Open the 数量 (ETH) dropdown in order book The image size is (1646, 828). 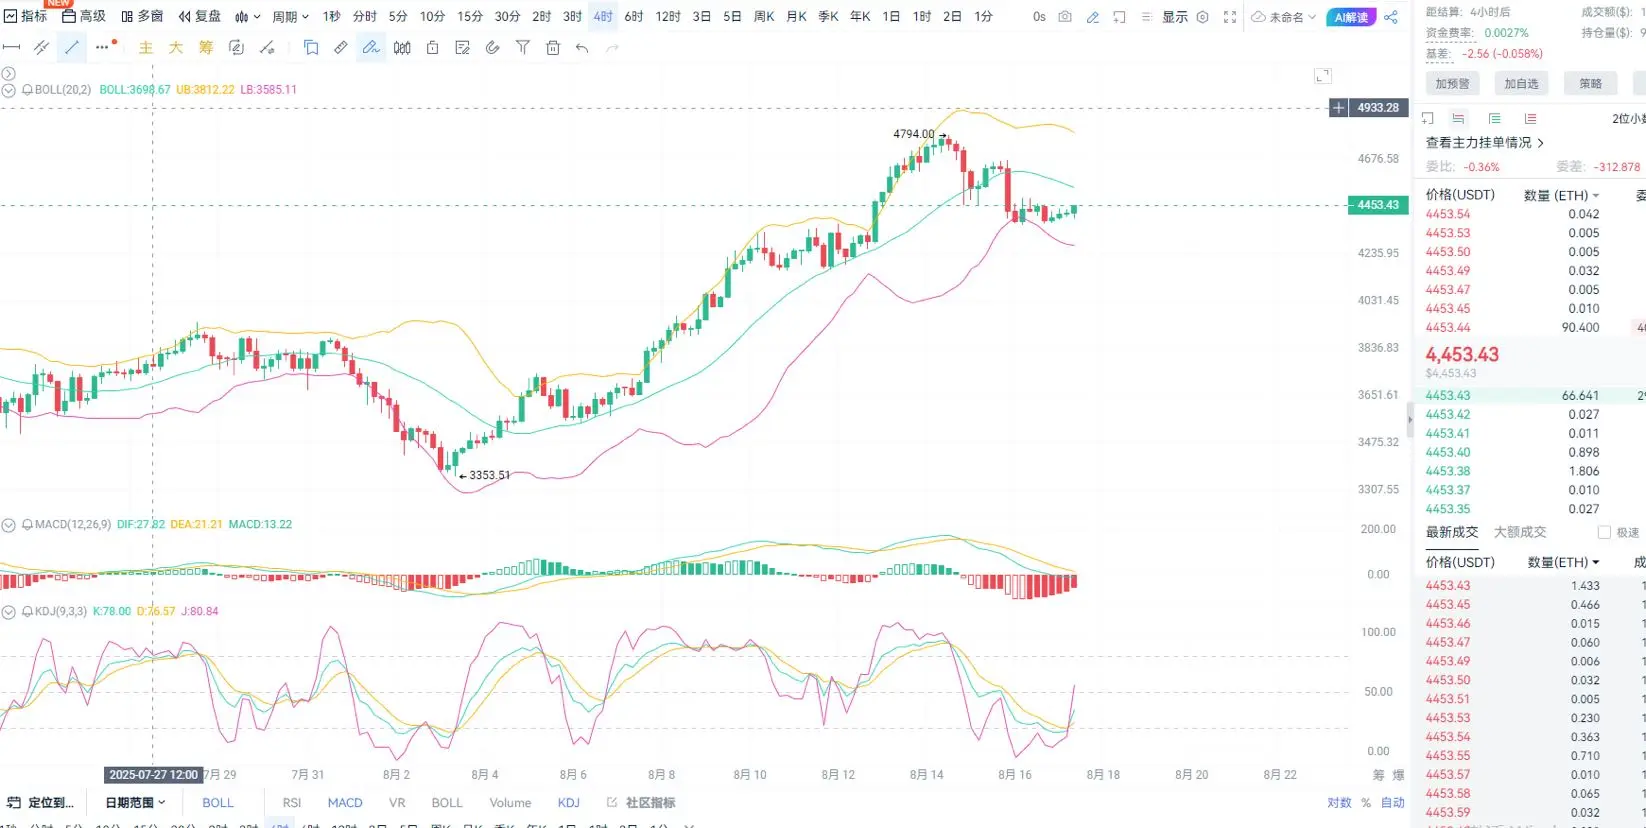[1561, 195]
